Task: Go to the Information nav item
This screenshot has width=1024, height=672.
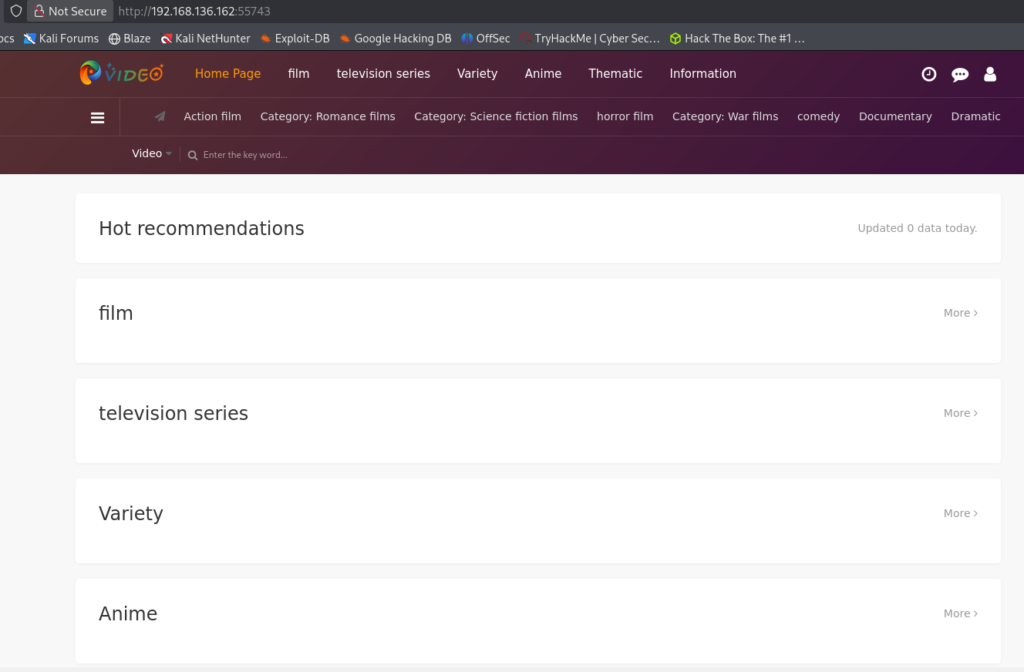Action: [702, 74]
